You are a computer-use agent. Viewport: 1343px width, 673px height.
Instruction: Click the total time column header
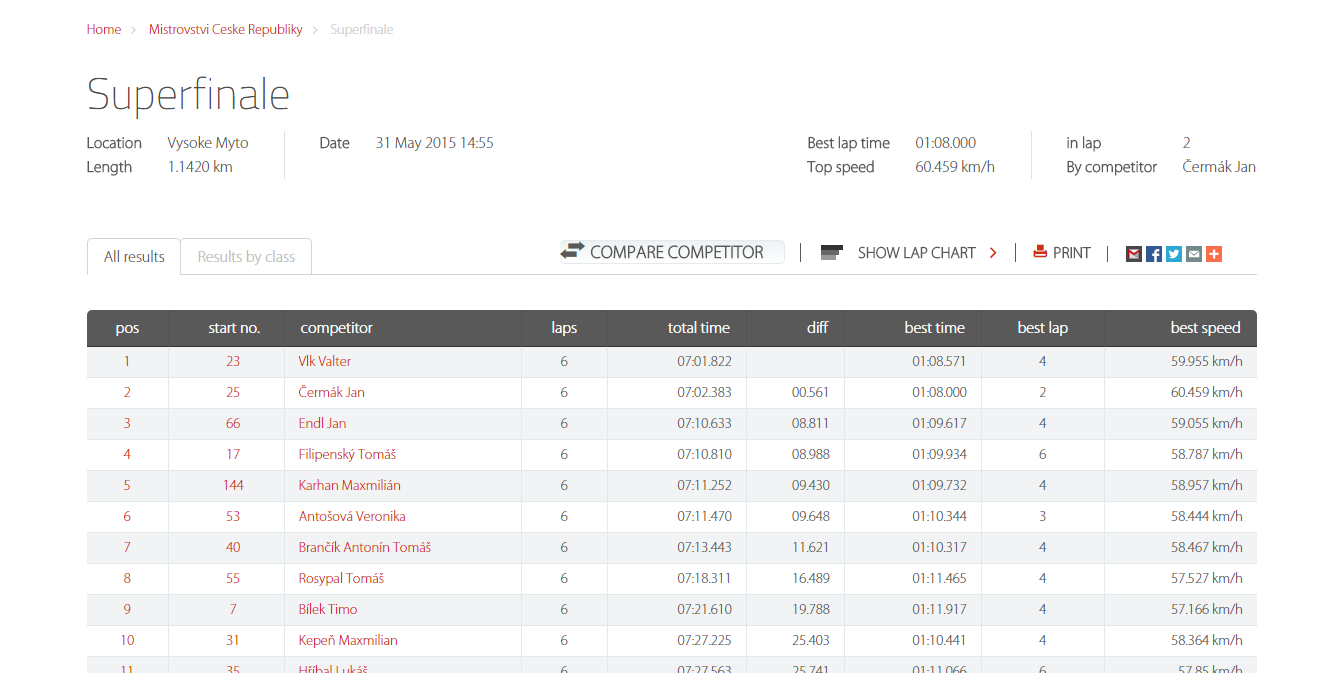click(x=698, y=328)
